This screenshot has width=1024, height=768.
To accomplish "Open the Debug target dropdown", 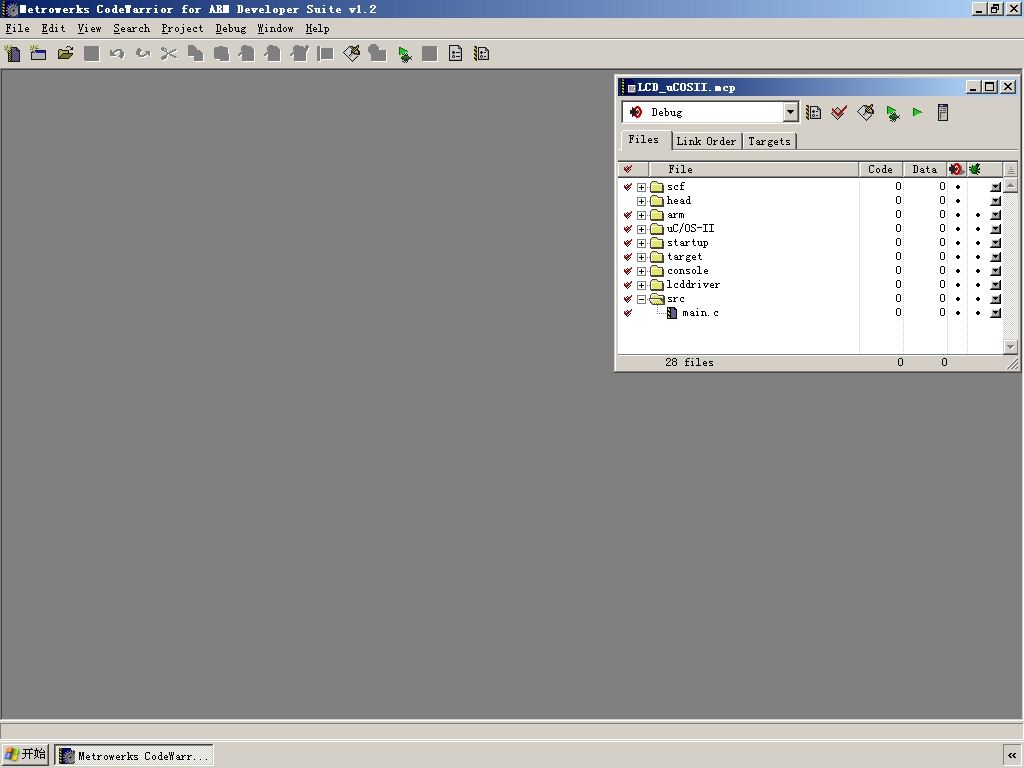I will point(790,112).
